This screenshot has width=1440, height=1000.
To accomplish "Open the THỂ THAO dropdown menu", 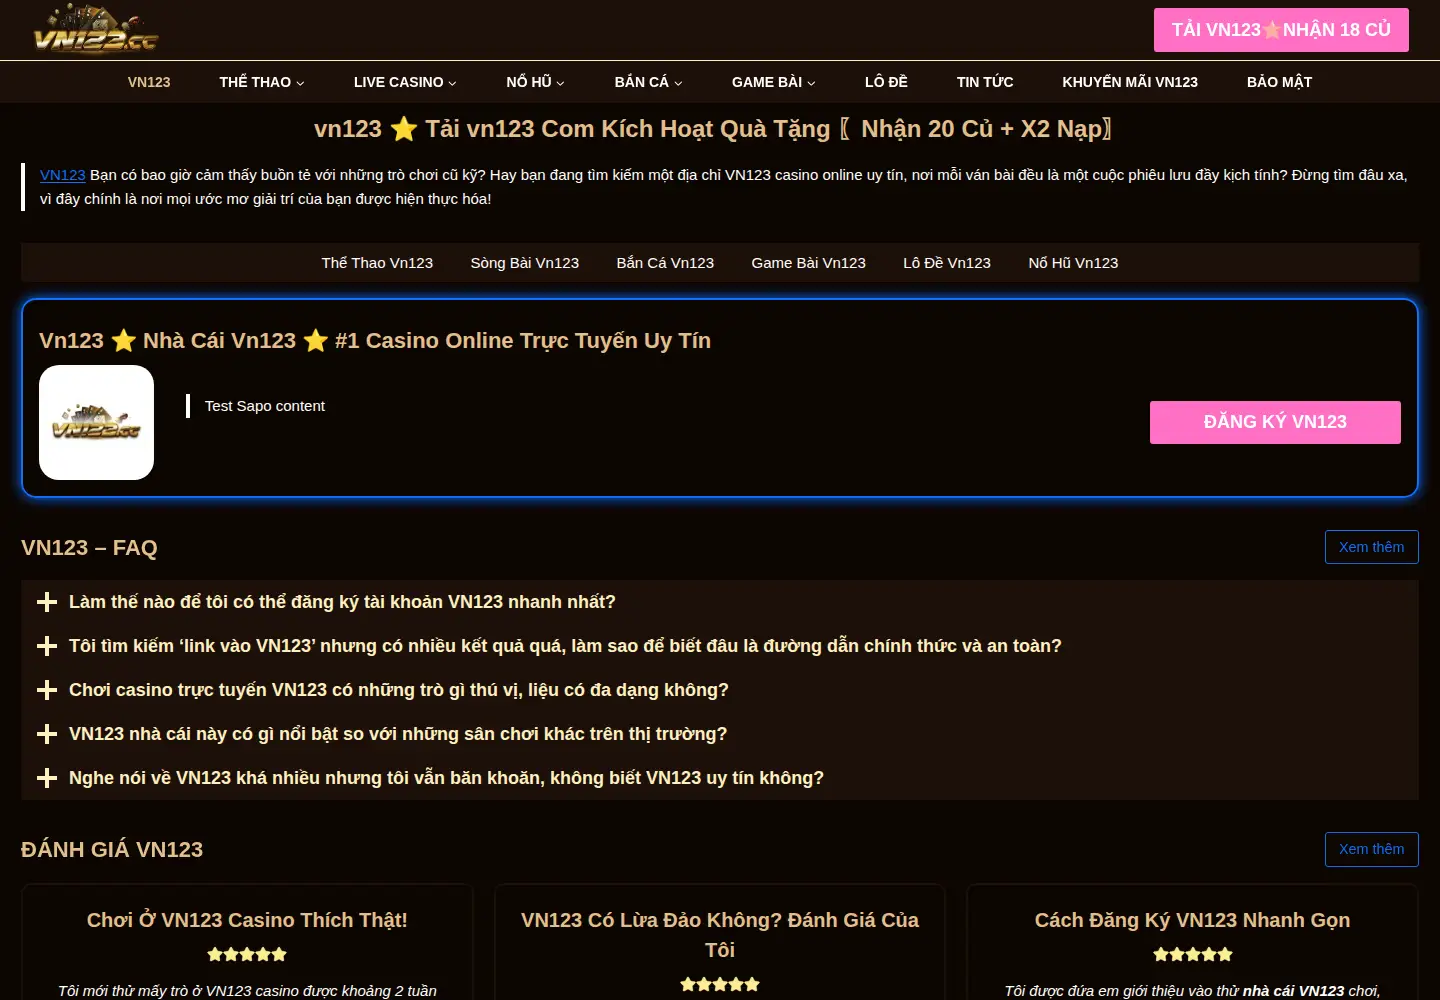I will tap(262, 82).
